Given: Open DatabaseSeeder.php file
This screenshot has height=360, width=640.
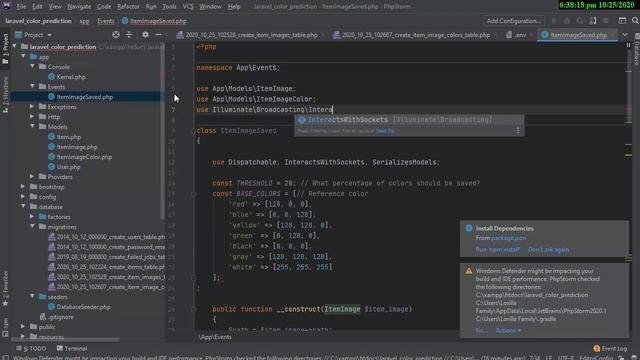Looking at the screenshot, I should [83, 307].
